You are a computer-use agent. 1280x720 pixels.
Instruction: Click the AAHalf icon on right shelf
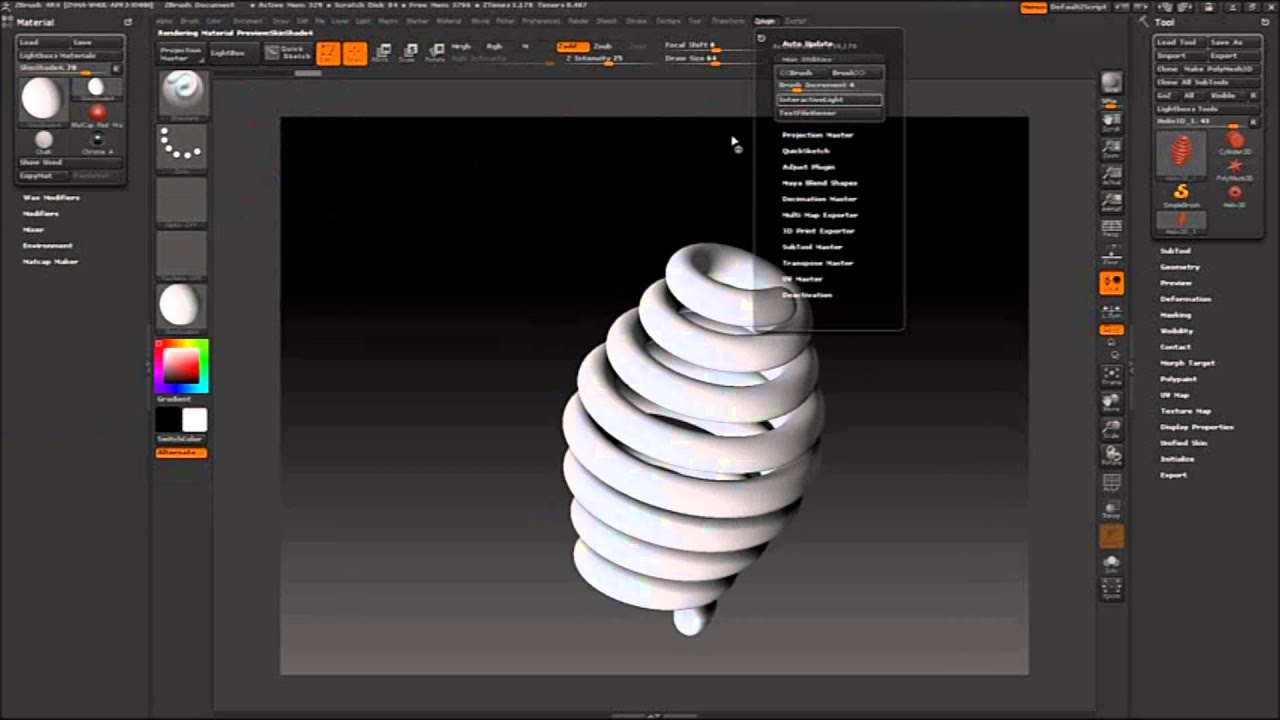point(1111,203)
